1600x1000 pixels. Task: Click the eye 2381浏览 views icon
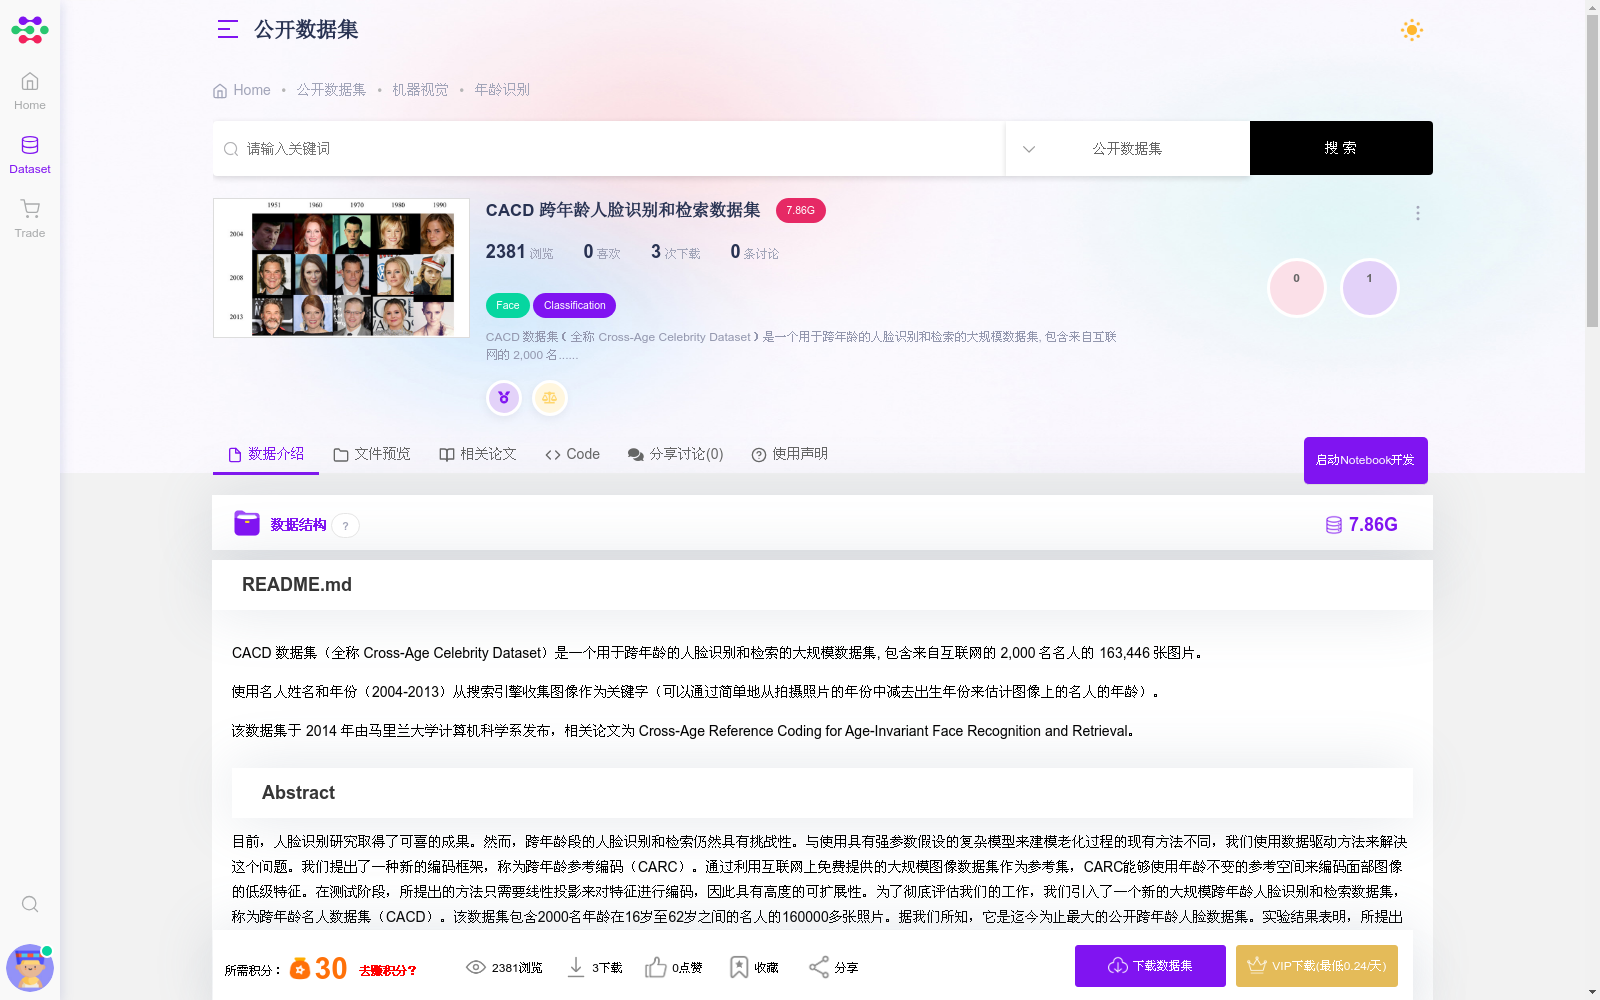(476, 967)
